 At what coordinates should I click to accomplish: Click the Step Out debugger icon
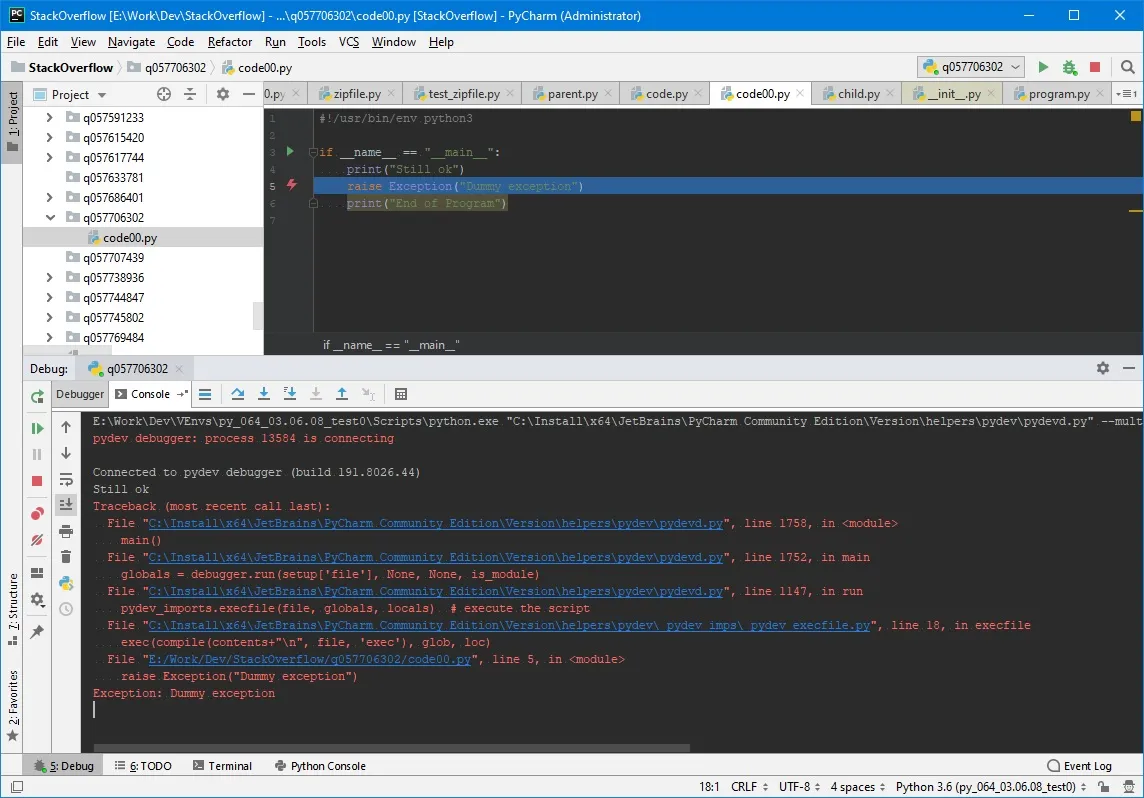[342, 394]
